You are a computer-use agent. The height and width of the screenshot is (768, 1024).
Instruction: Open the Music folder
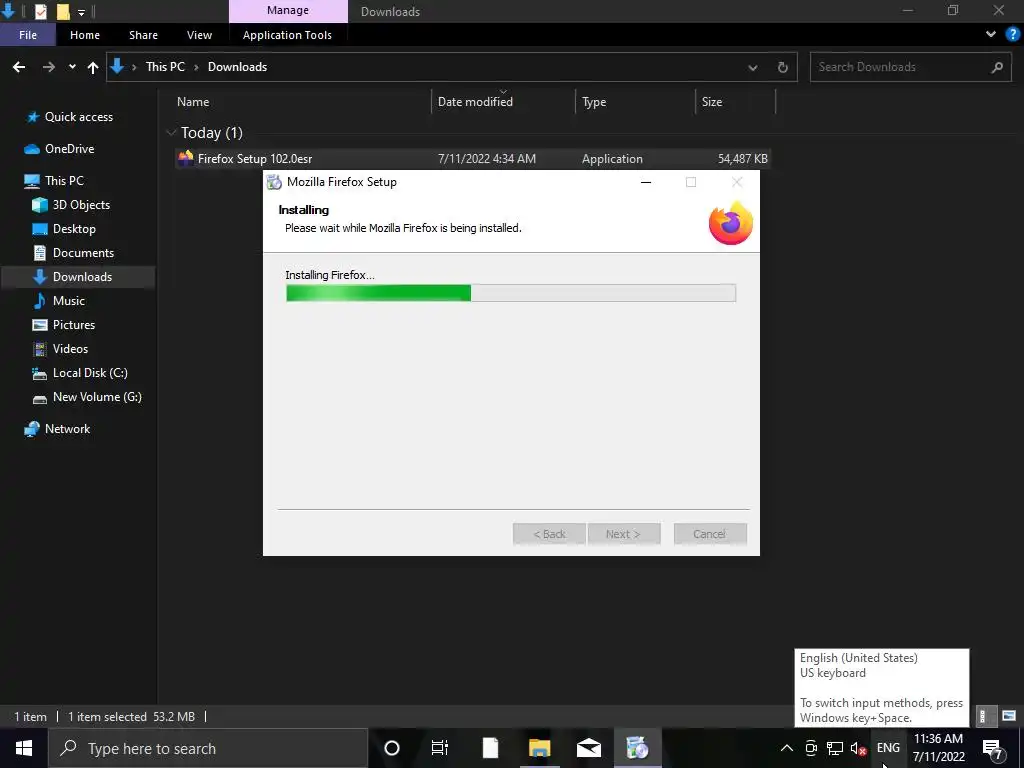pyautogui.click(x=69, y=301)
